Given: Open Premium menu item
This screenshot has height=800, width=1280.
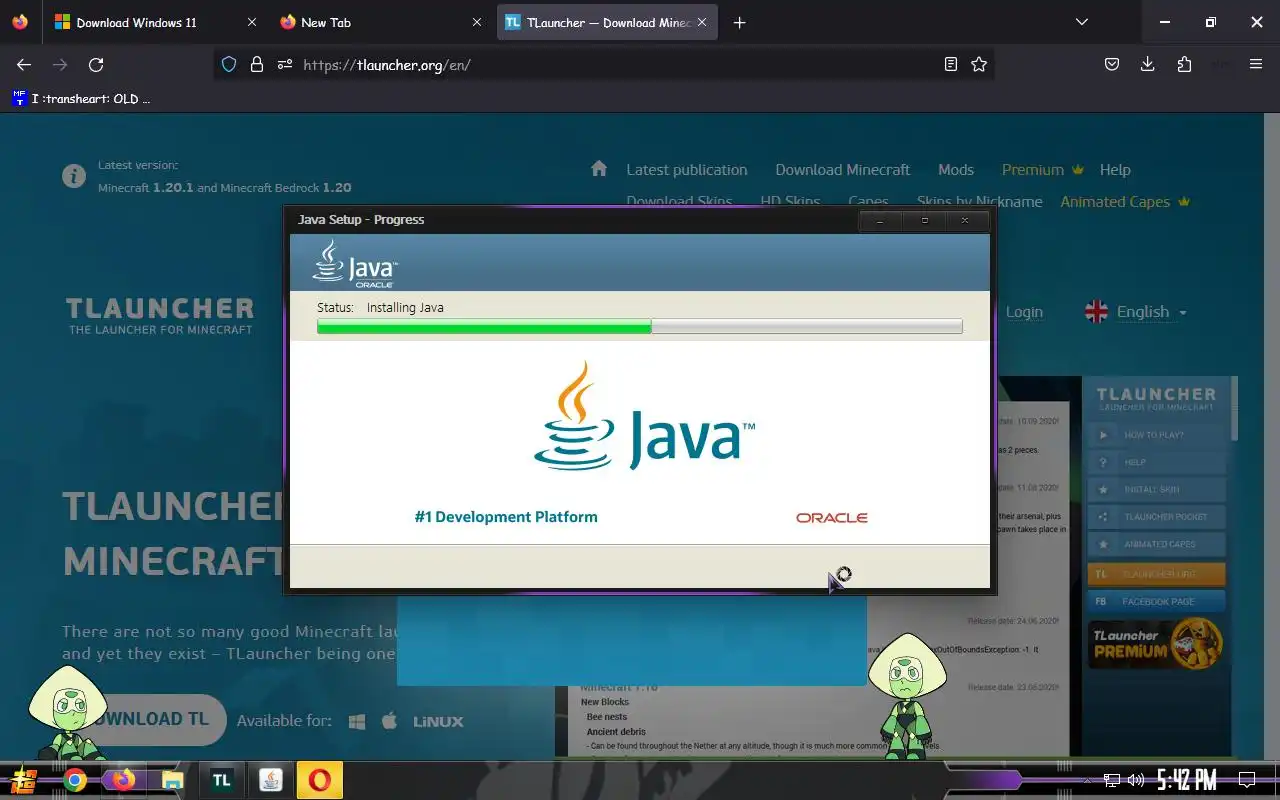Looking at the screenshot, I should click(1043, 170).
